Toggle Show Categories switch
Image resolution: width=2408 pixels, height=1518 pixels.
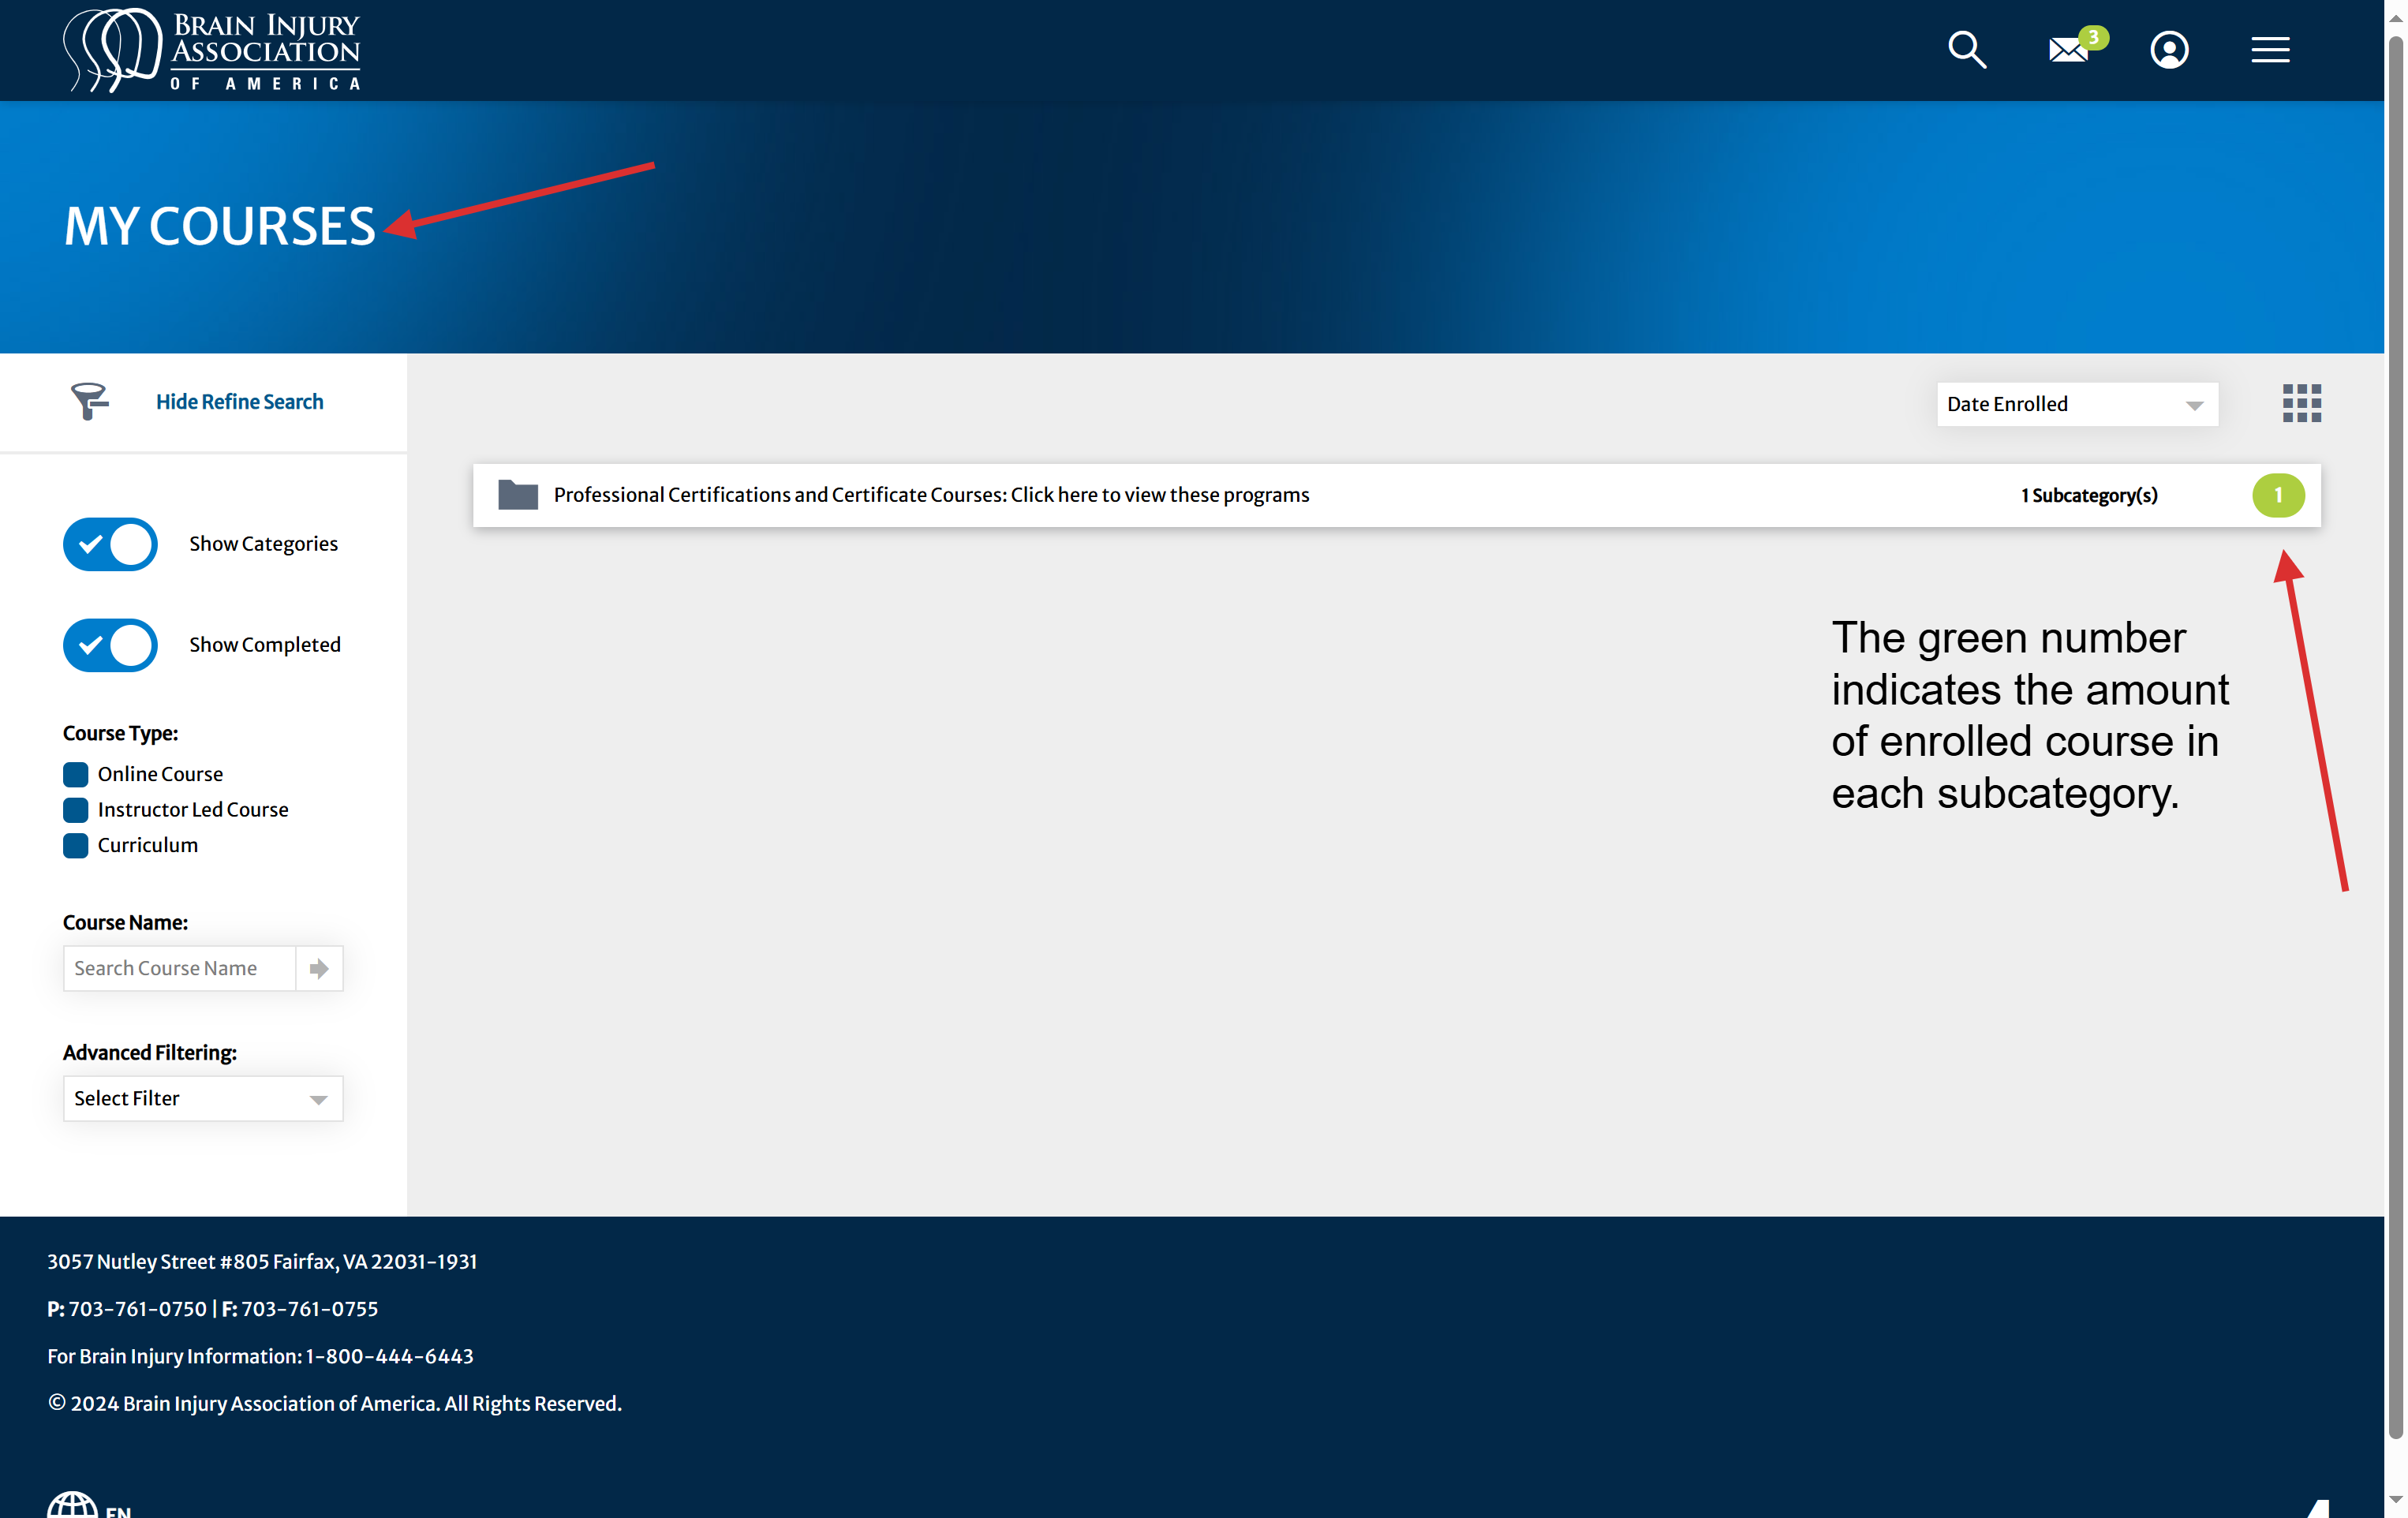click(x=110, y=544)
